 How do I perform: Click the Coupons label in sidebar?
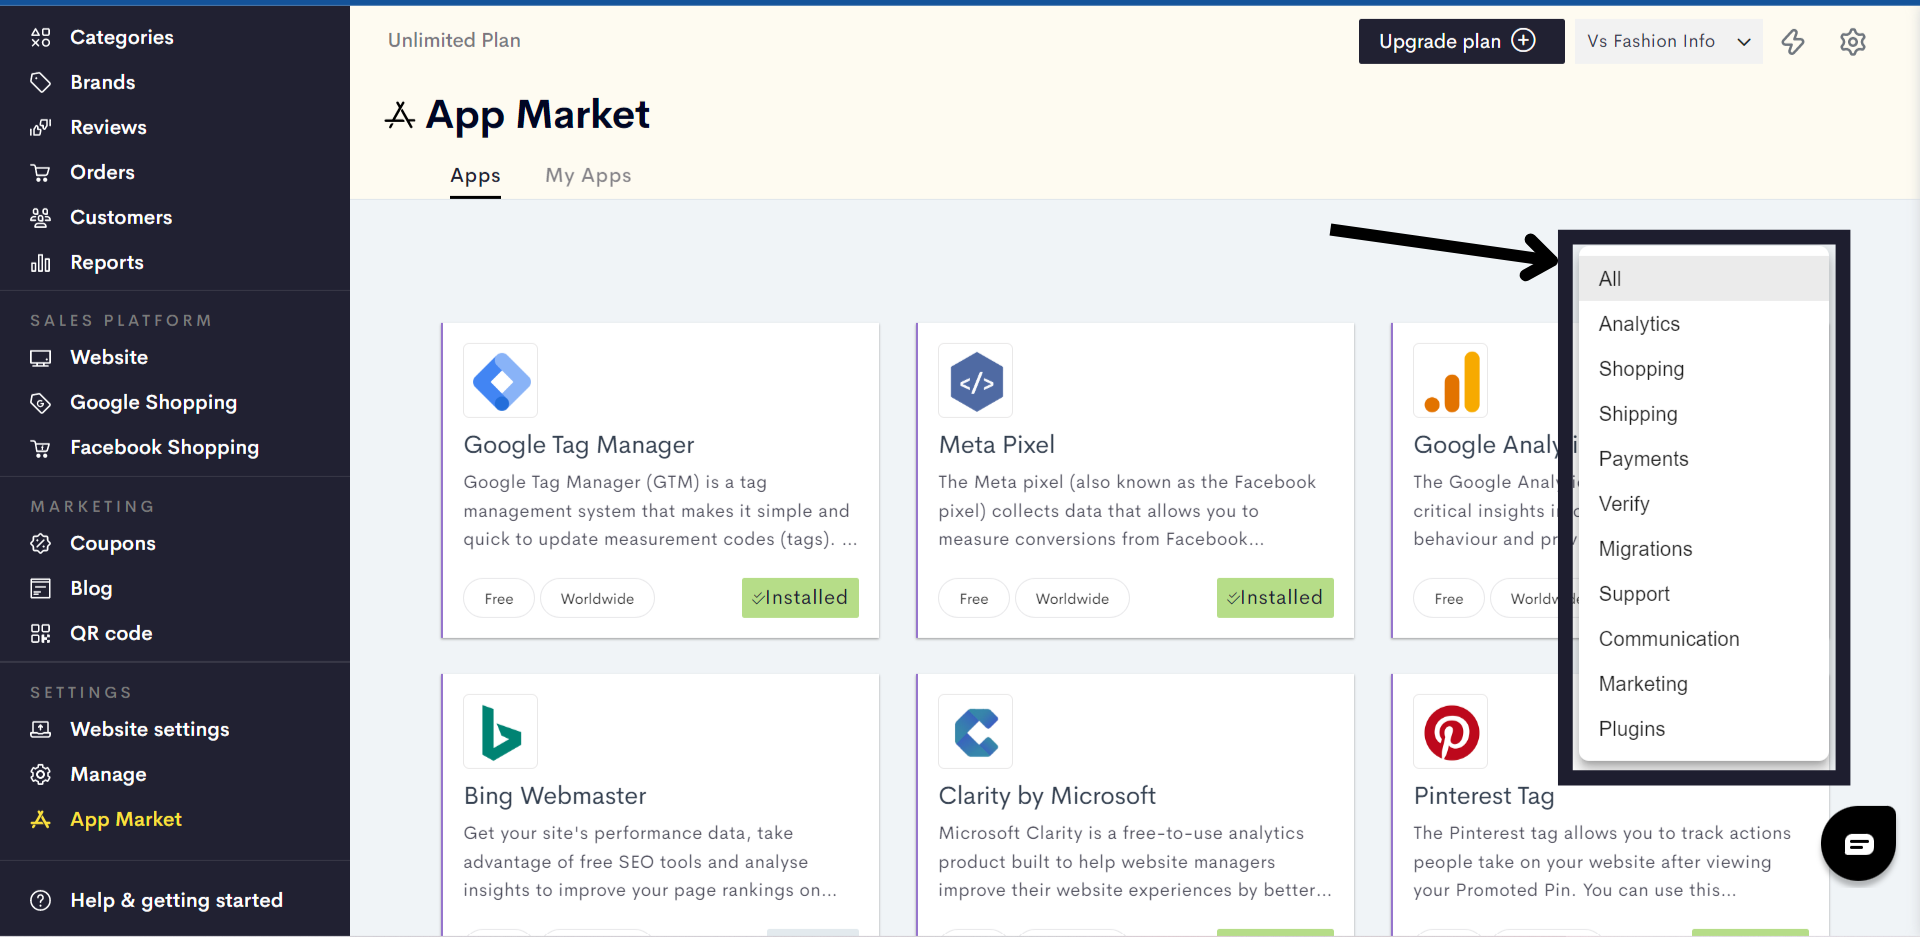tap(113, 543)
